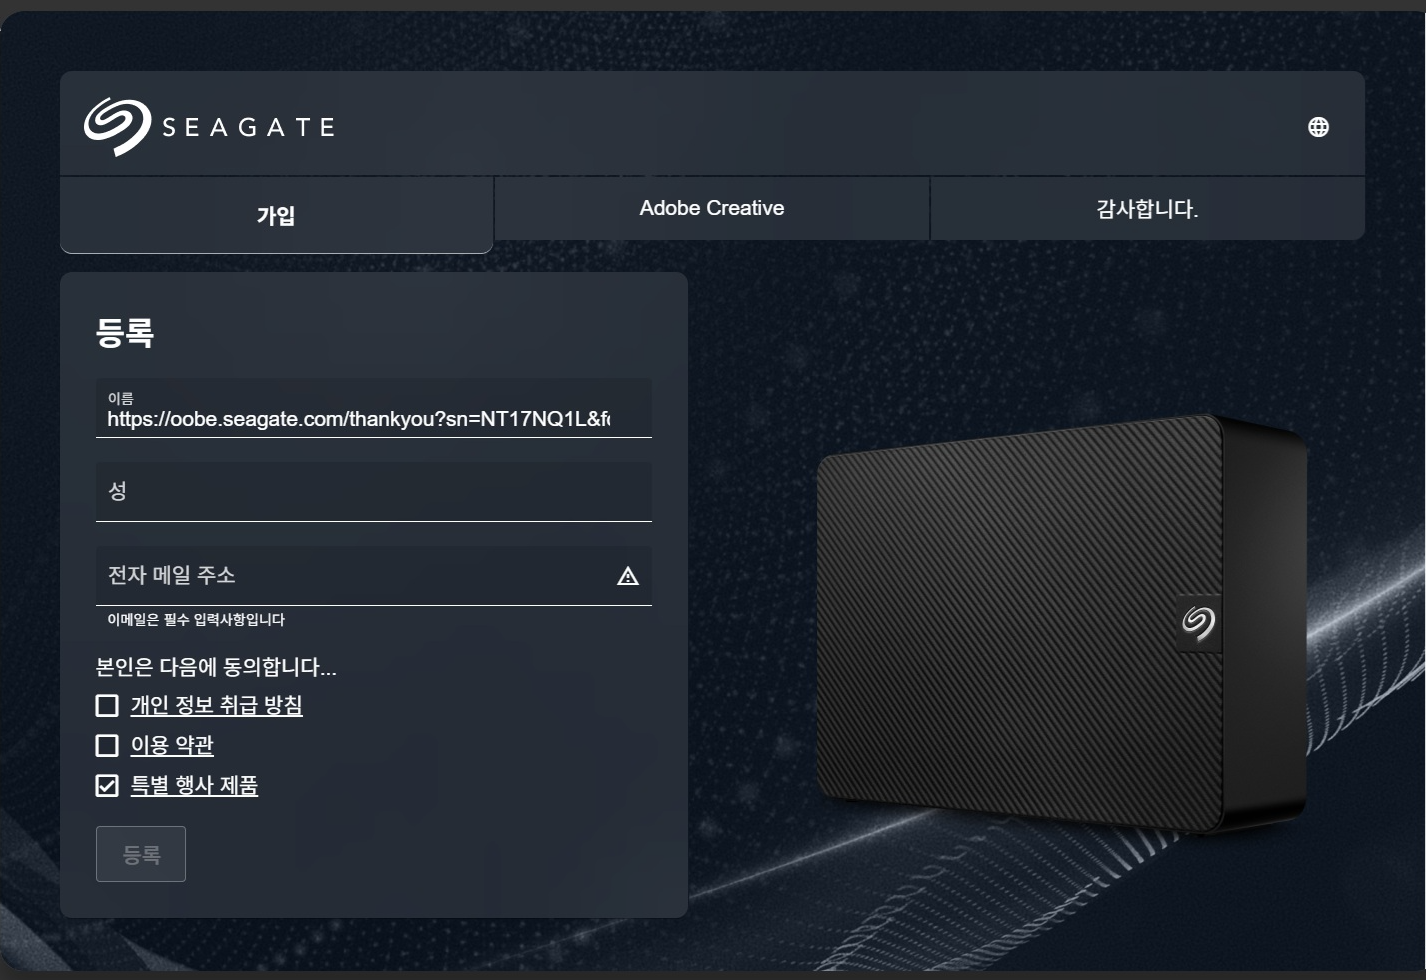
Task: Click the Seagate emblem on the drive
Action: click(1198, 622)
